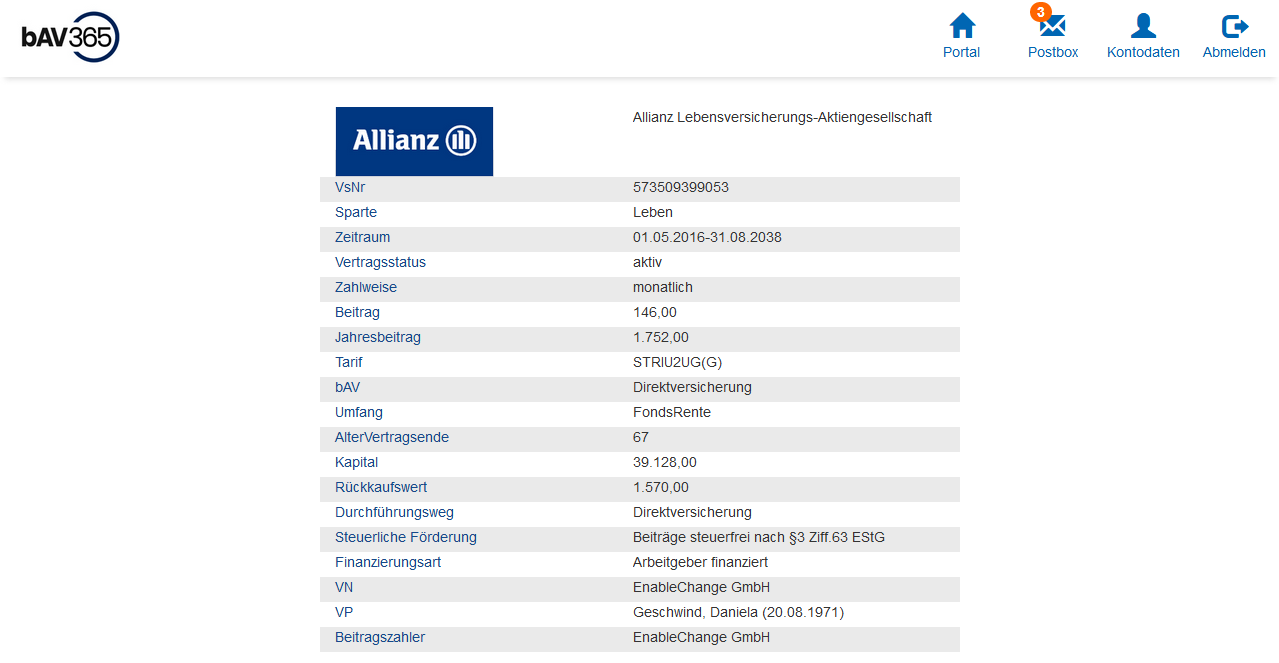Screen dimensions: 1279x663
Task: Click the Rückkaufswert label
Action: click(x=381, y=488)
